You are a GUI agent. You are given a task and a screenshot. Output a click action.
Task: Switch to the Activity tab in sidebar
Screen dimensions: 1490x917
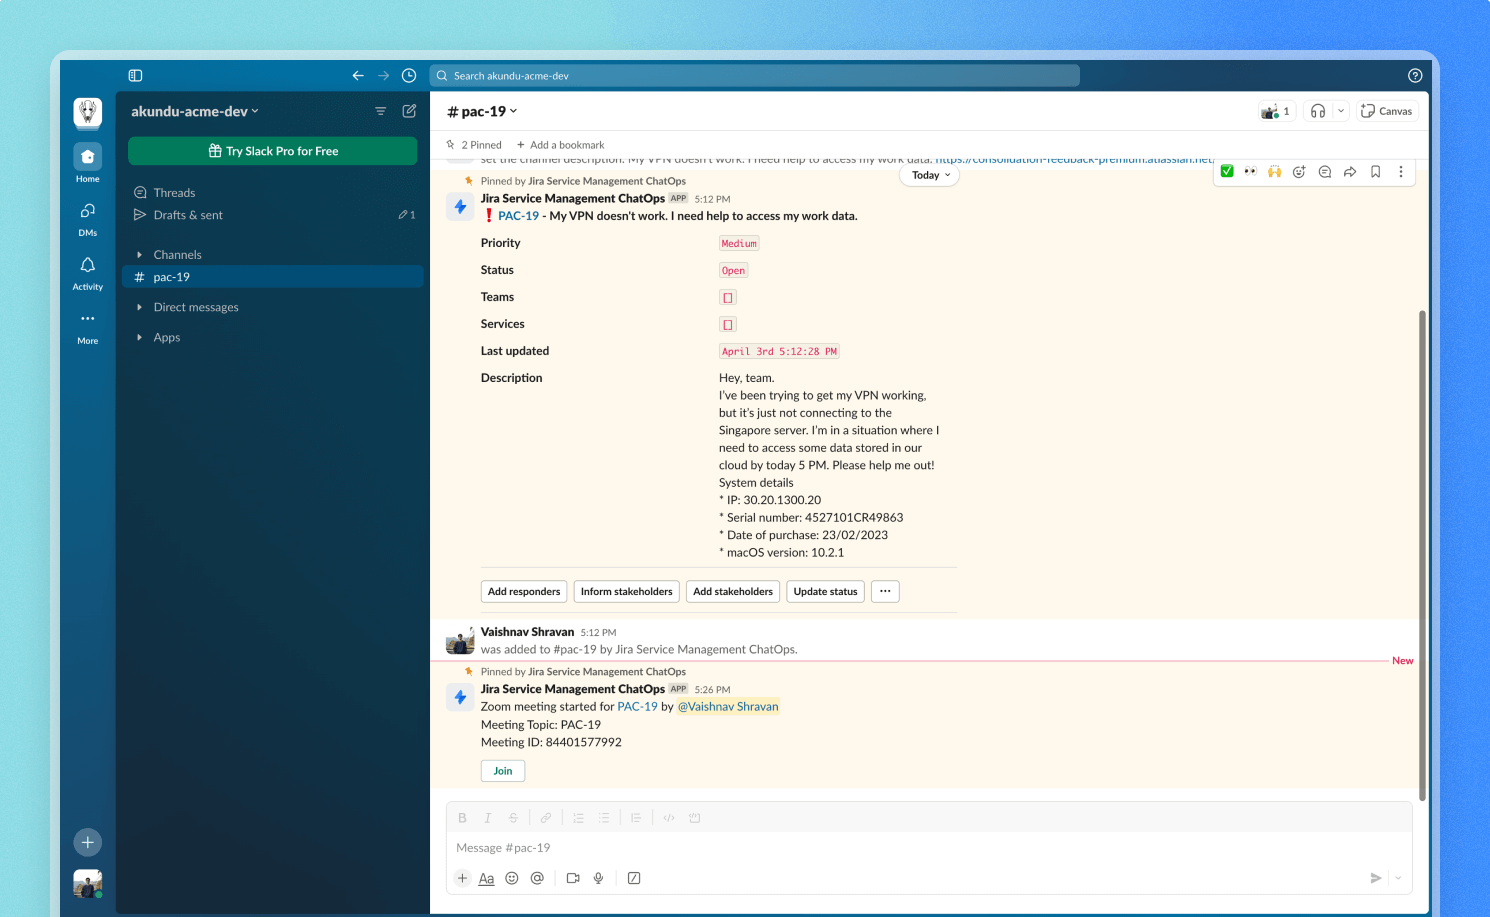coord(87,271)
